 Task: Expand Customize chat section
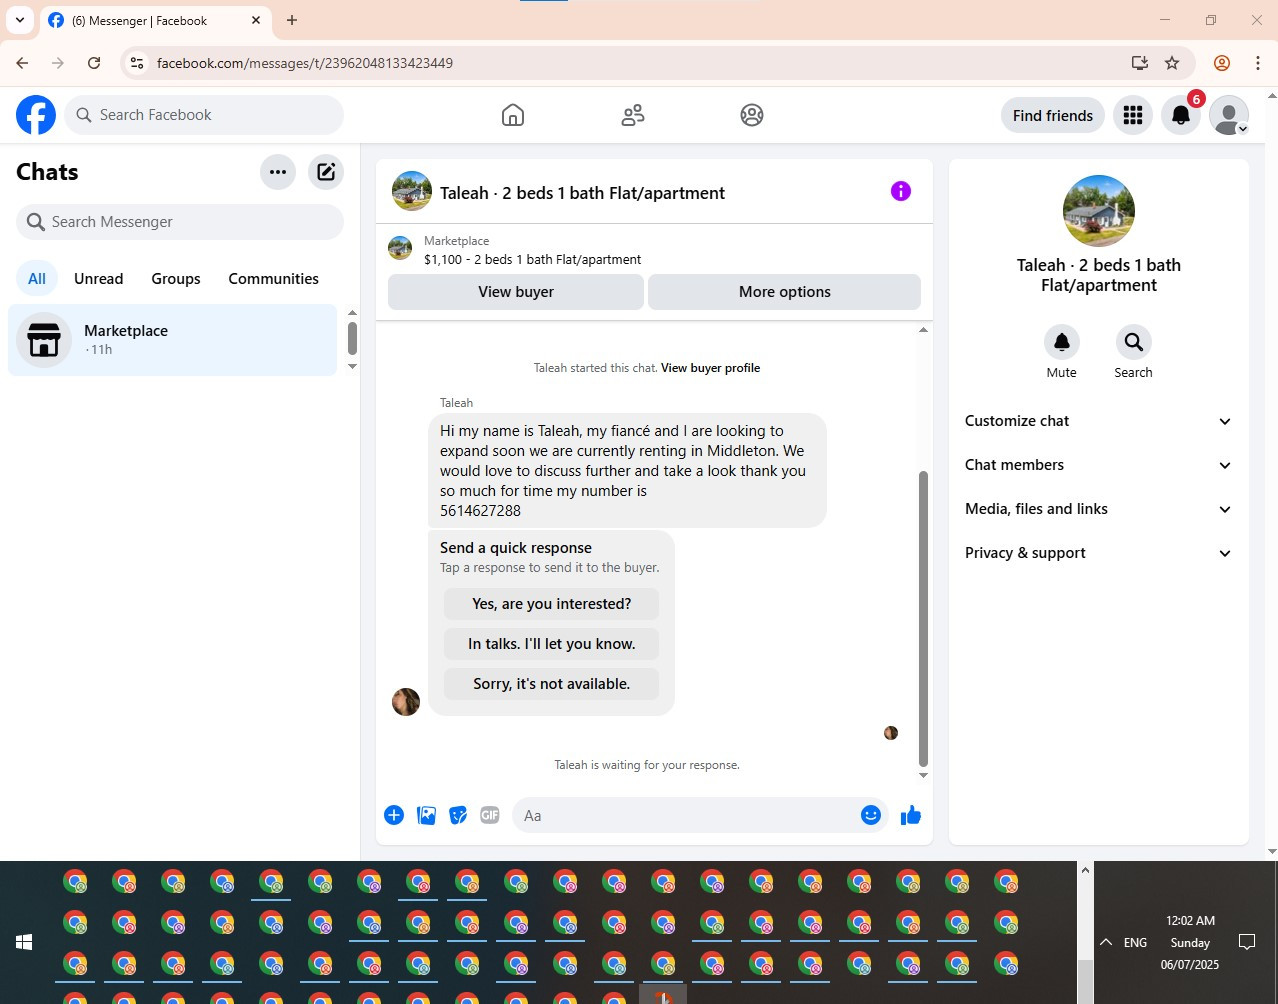click(1098, 421)
